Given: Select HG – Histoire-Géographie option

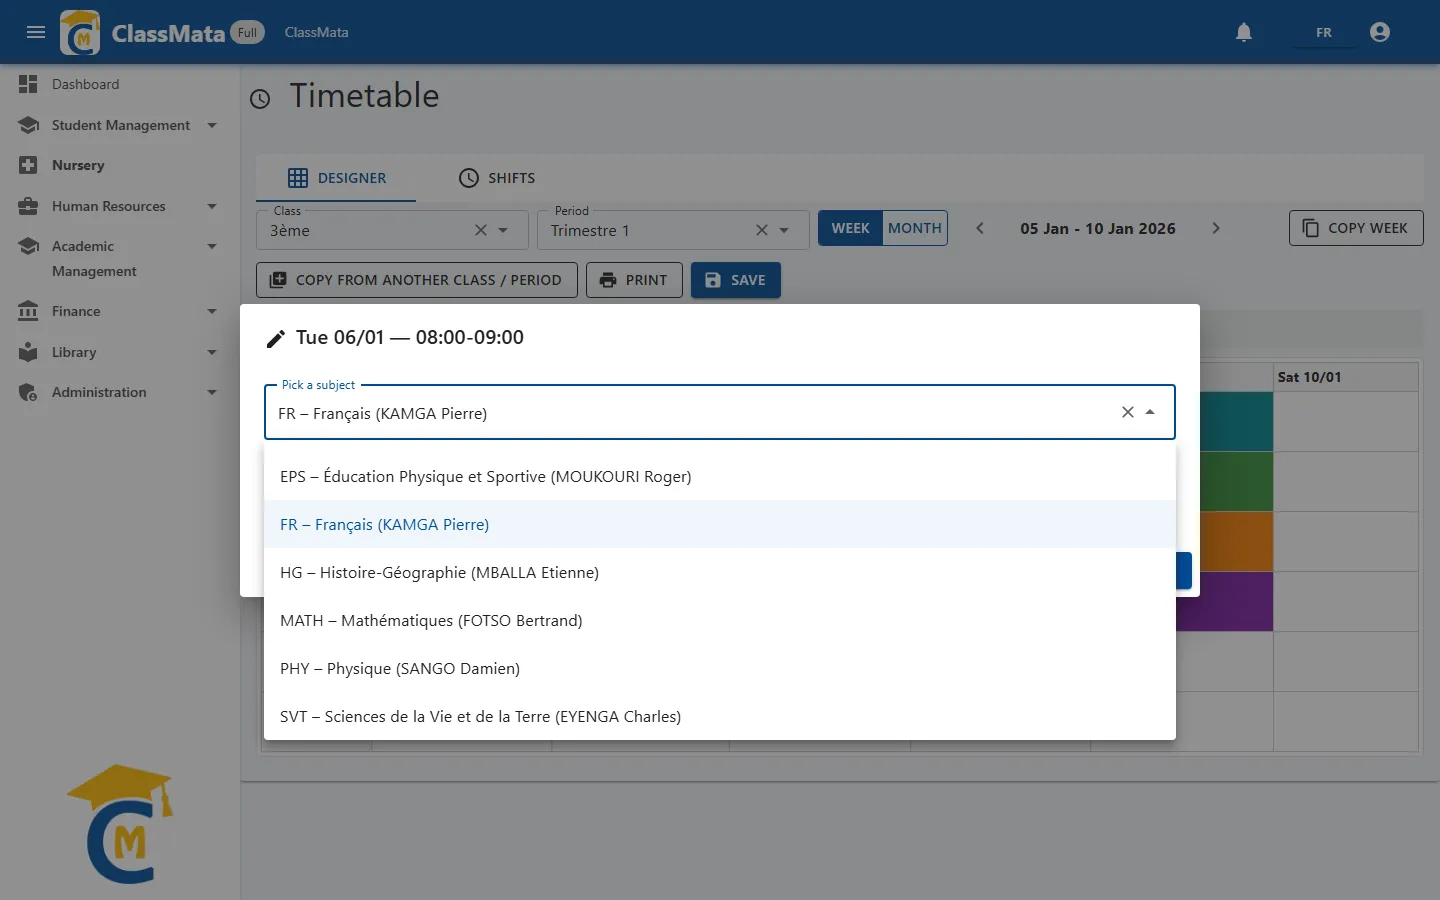Looking at the screenshot, I should coord(720,572).
